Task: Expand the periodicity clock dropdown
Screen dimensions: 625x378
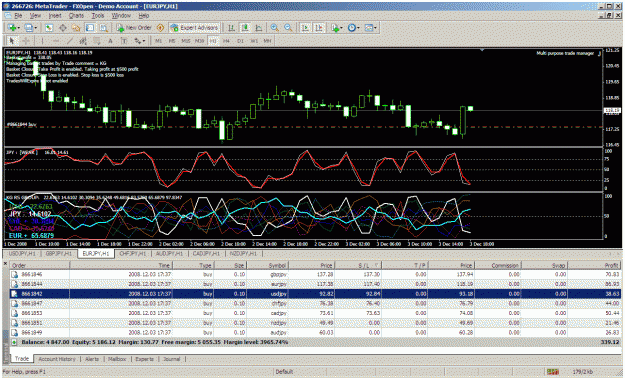Action: 358,28
